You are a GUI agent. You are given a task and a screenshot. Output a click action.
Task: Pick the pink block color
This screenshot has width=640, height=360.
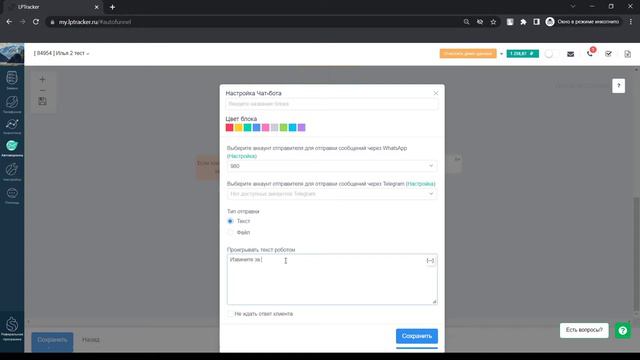(265, 128)
